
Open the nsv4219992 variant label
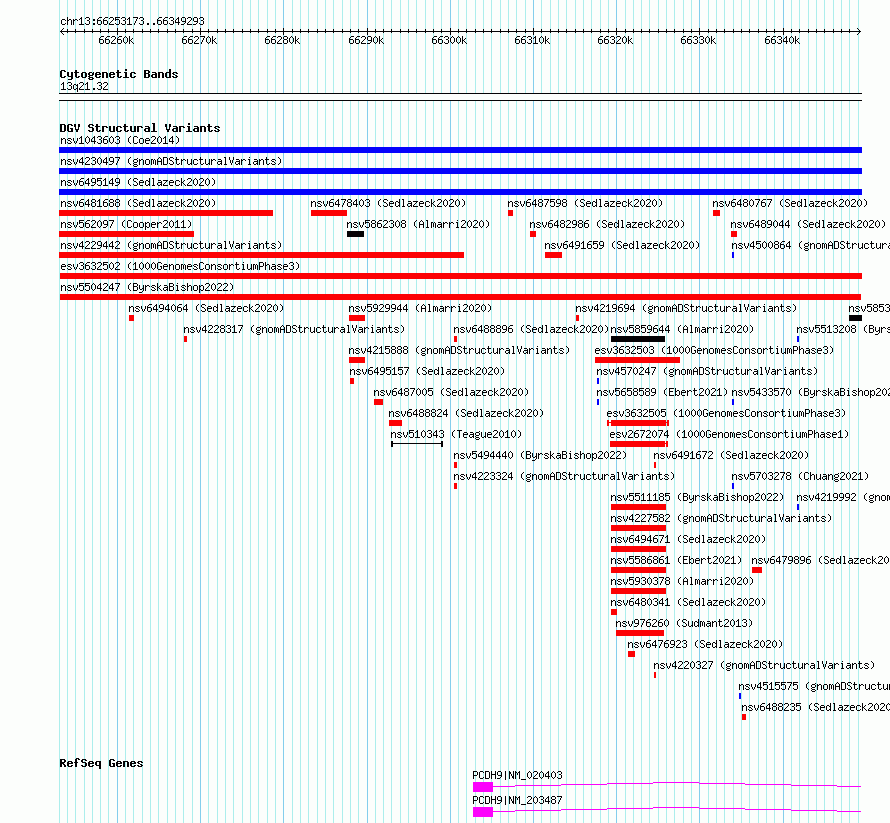[x=842, y=497]
